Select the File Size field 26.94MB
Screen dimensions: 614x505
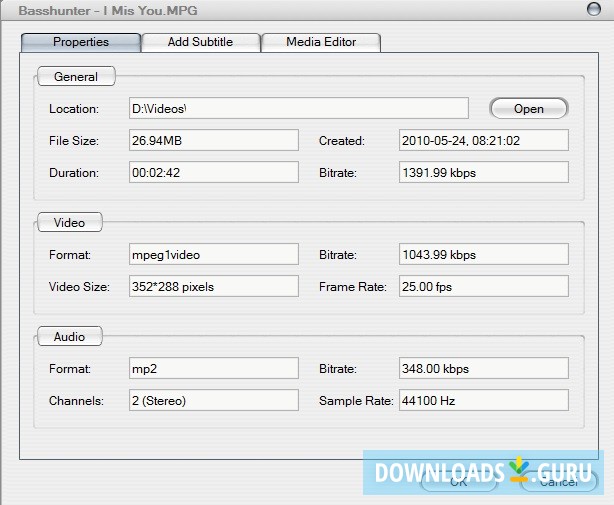214,140
